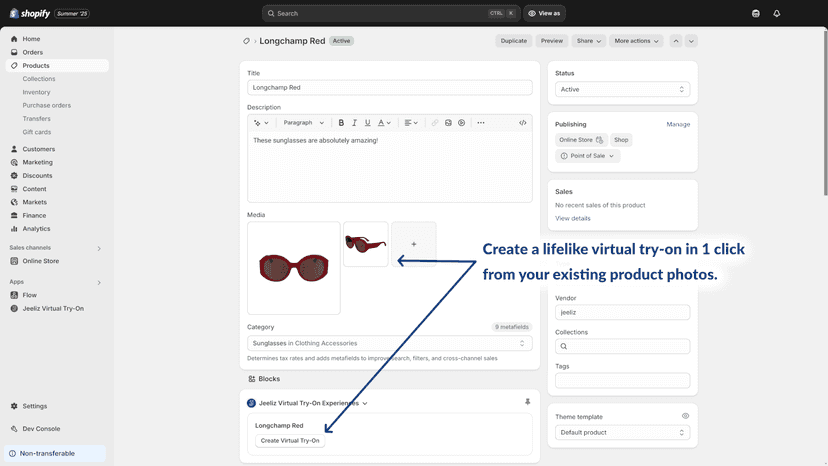The width and height of the screenshot is (828, 466).
Task: Add new media with plus tile
Action: pyautogui.click(x=413, y=244)
